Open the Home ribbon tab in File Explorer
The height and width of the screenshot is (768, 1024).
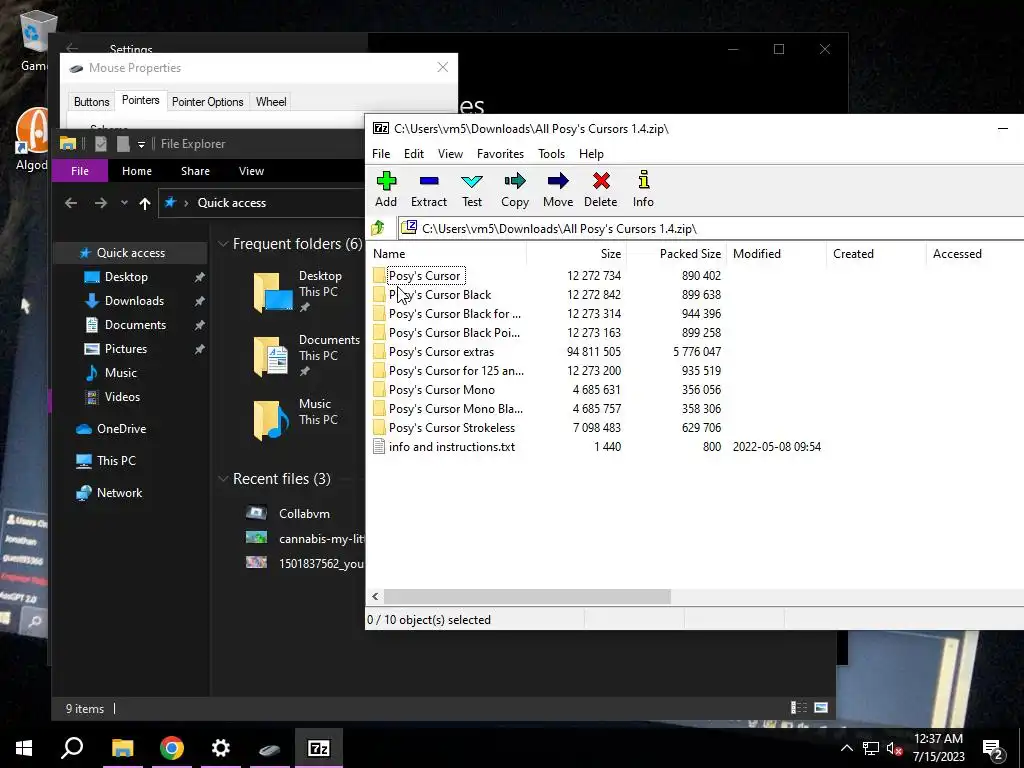[136, 171]
